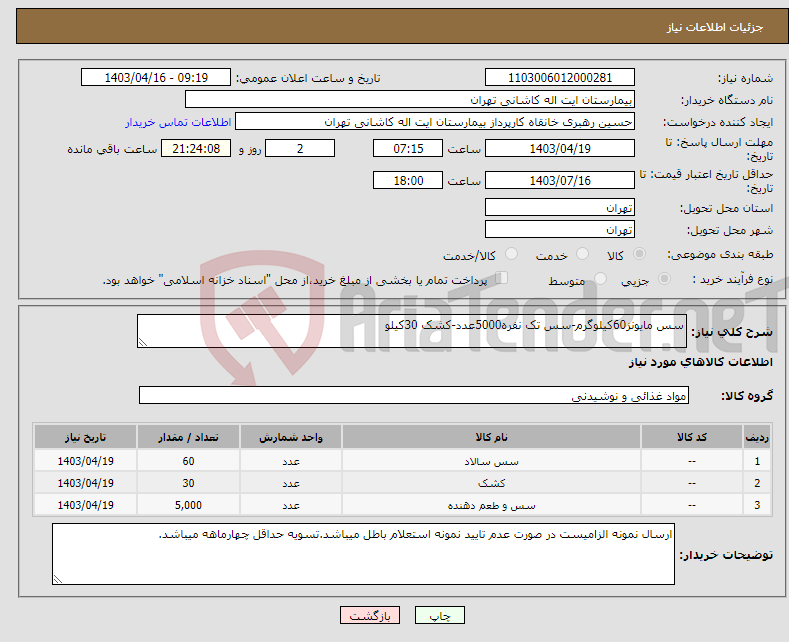
Task: Click the جزئیات اطلاعات نیاز page header
Action: click(x=715, y=27)
